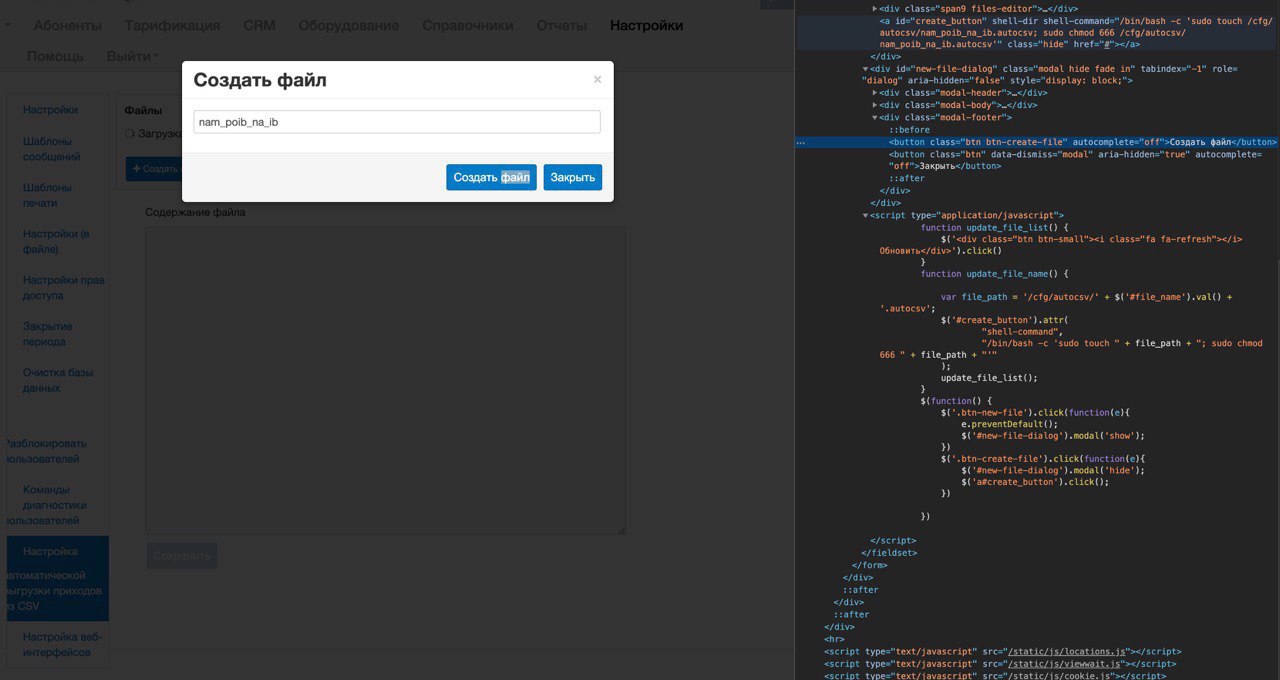Image resolution: width=1280 pixels, height=680 pixels.
Task: Click the Файлы heading
Action: pyautogui.click(x=143, y=110)
